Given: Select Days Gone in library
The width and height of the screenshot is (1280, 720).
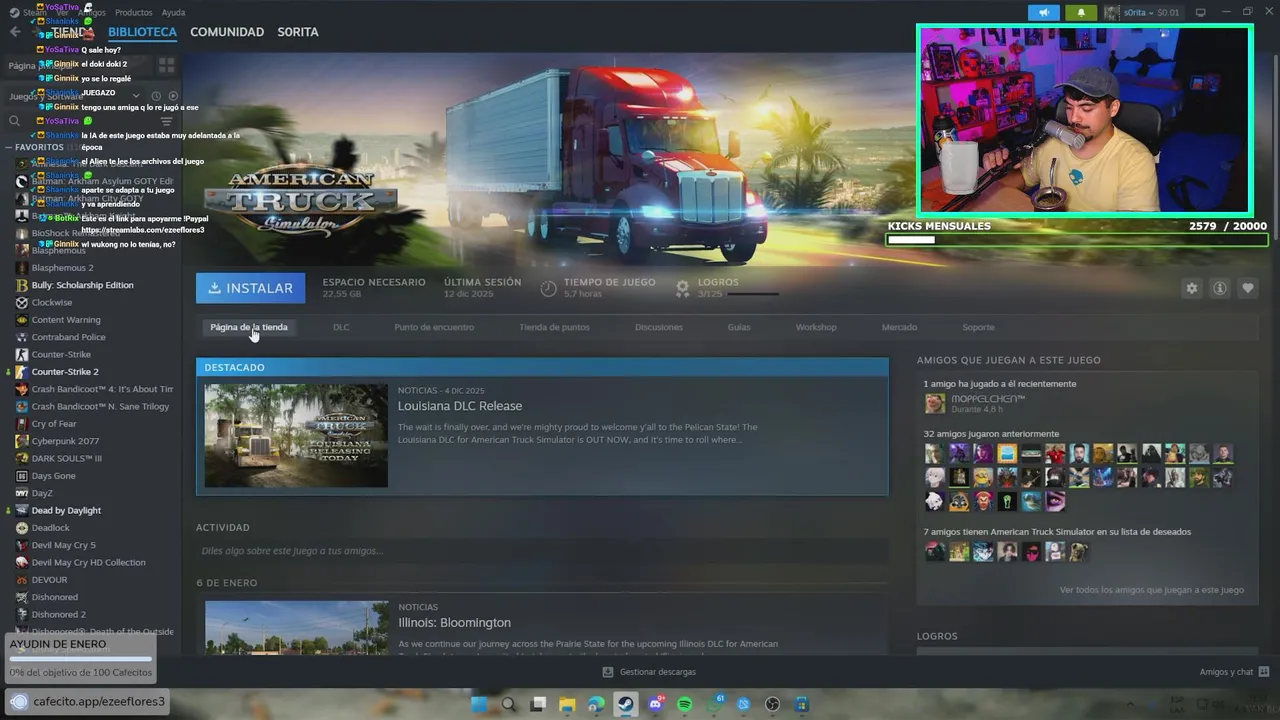Looking at the screenshot, I should pyautogui.click(x=54, y=476).
